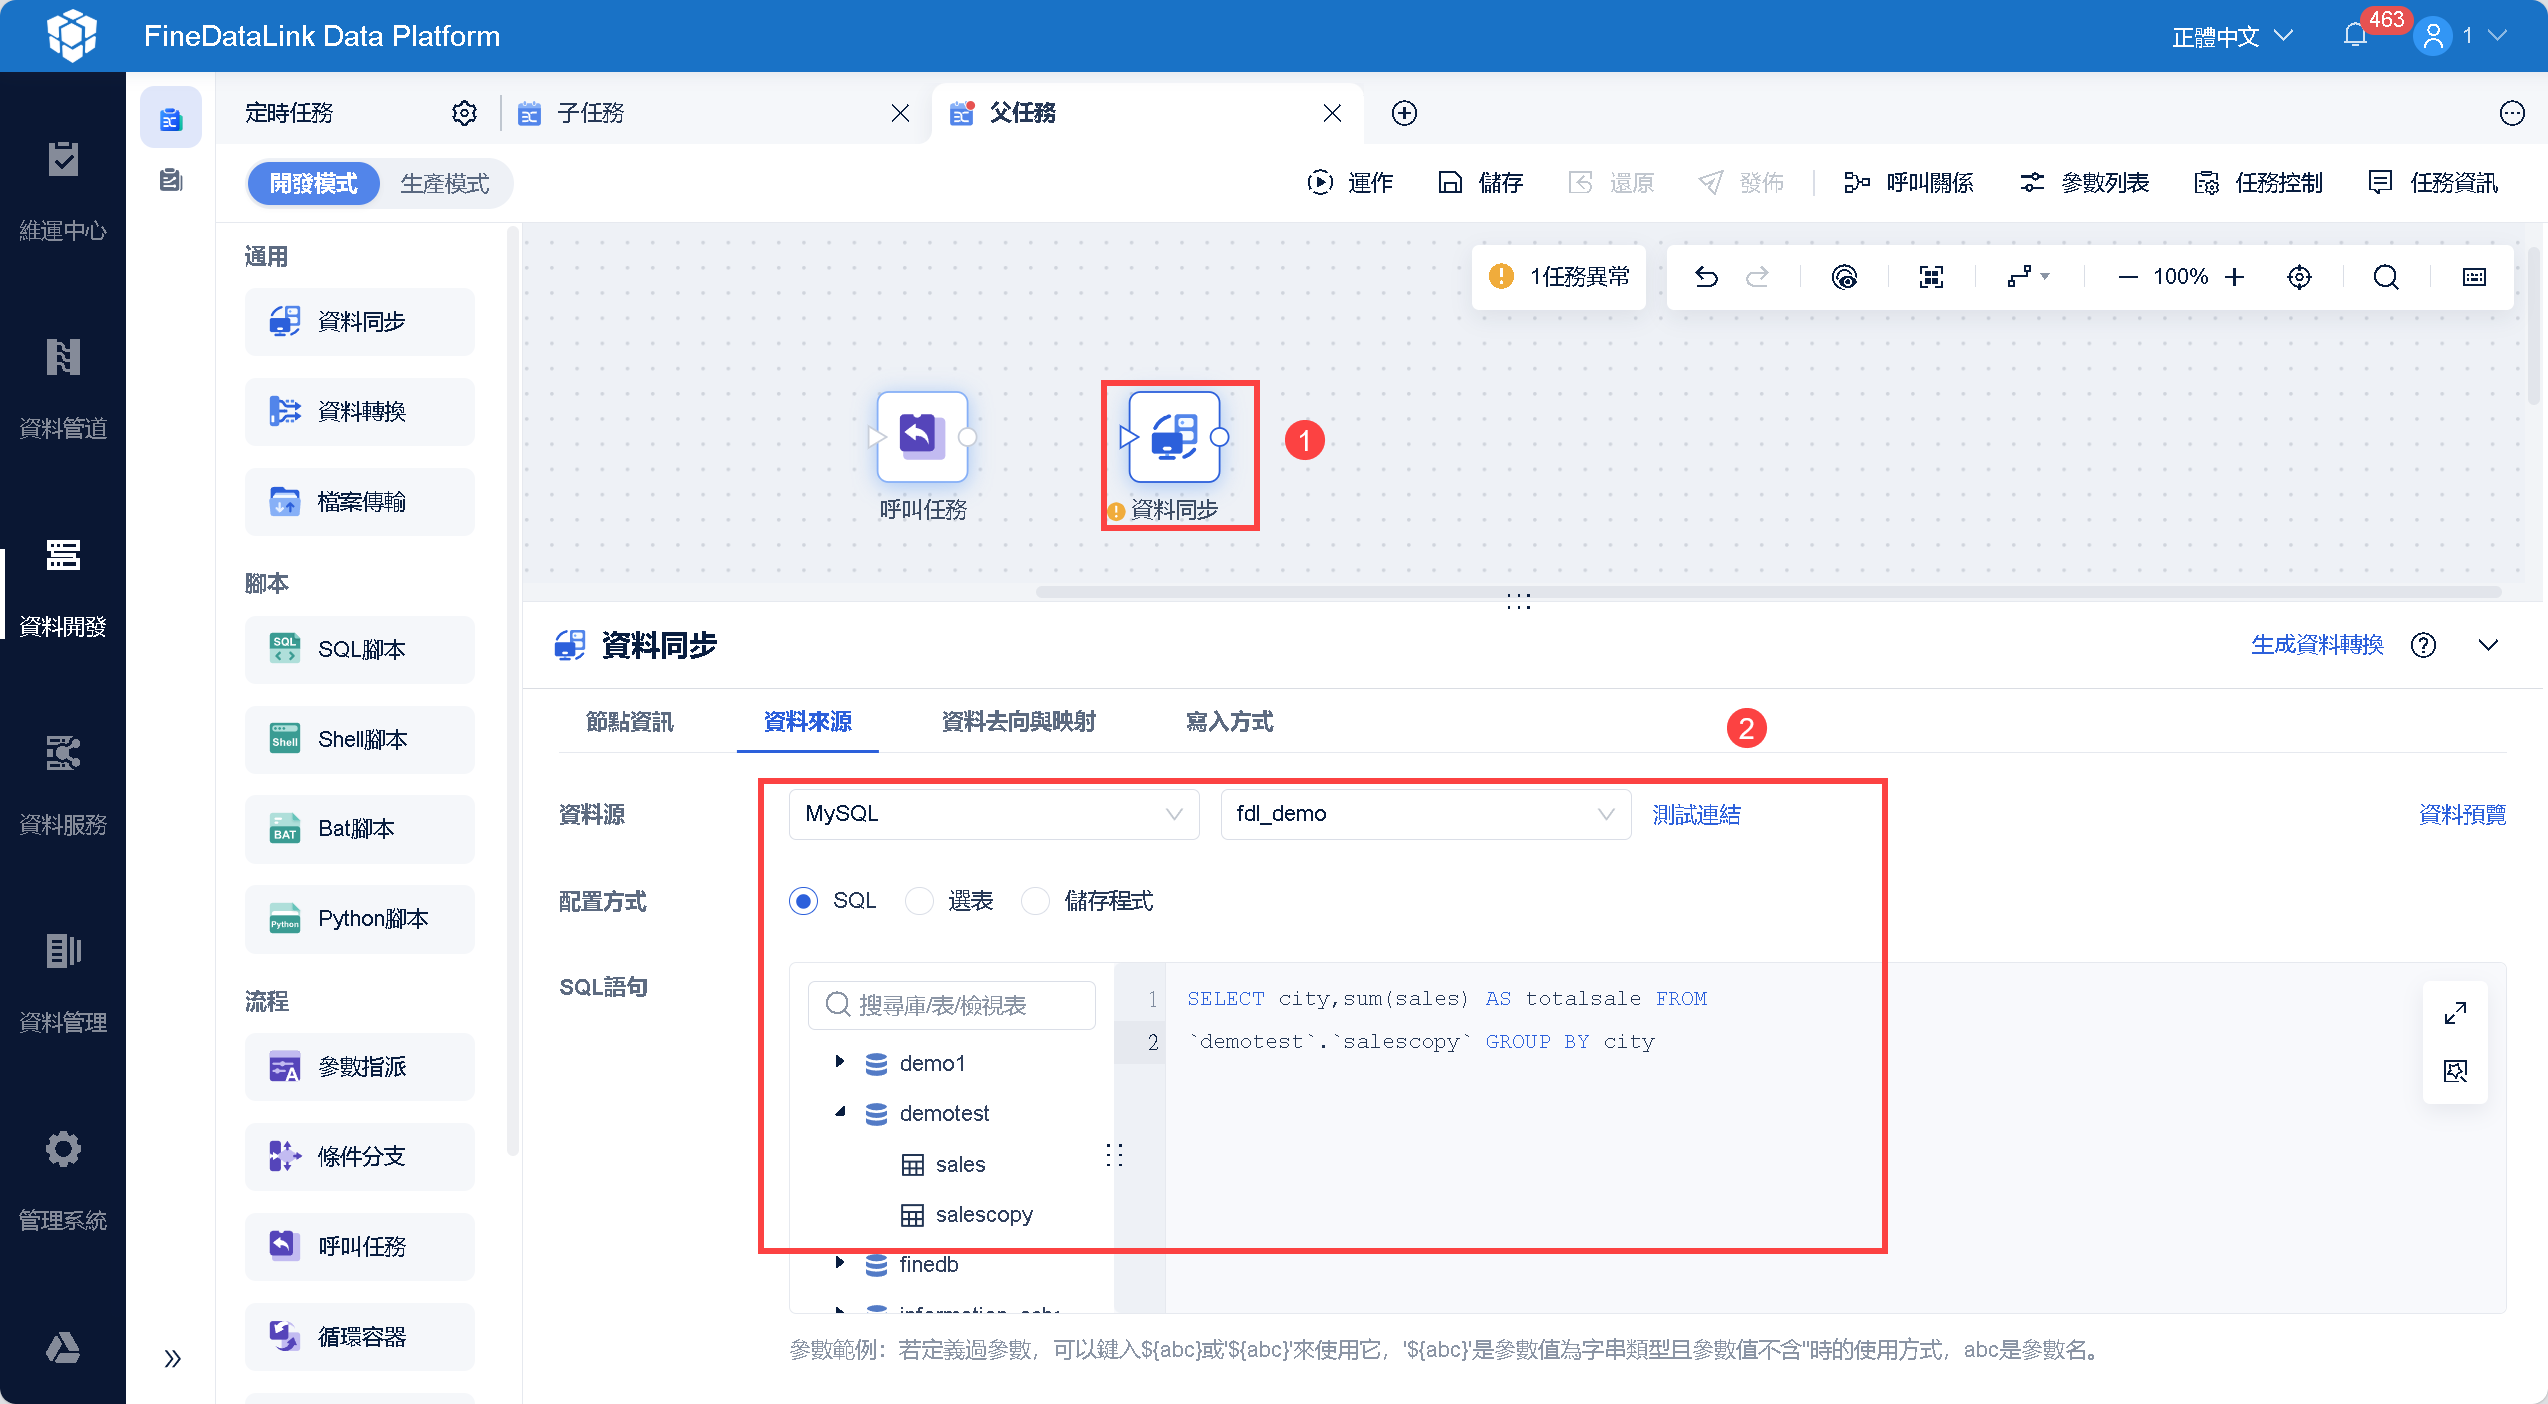Click the undo arrow in canvas toolbar
Image resolution: width=2548 pixels, height=1404 pixels.
[x=1706, y=277]
